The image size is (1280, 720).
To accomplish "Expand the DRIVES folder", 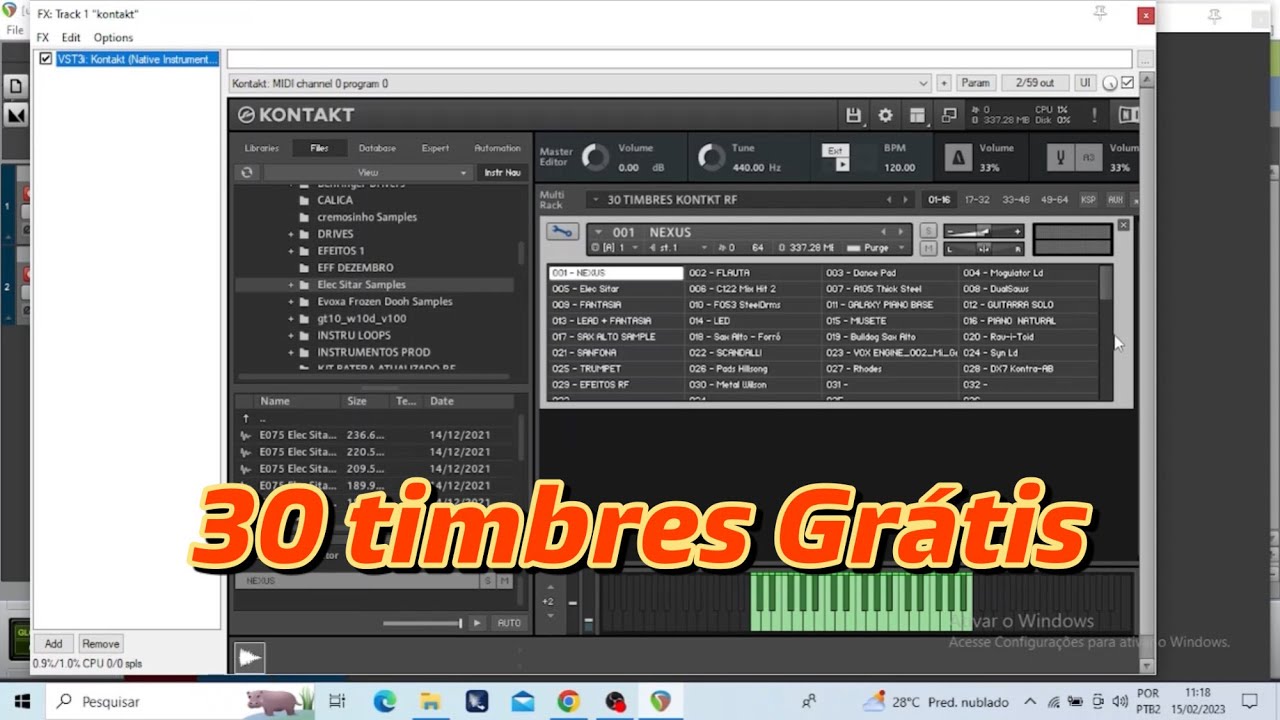I will coord(291,234).
